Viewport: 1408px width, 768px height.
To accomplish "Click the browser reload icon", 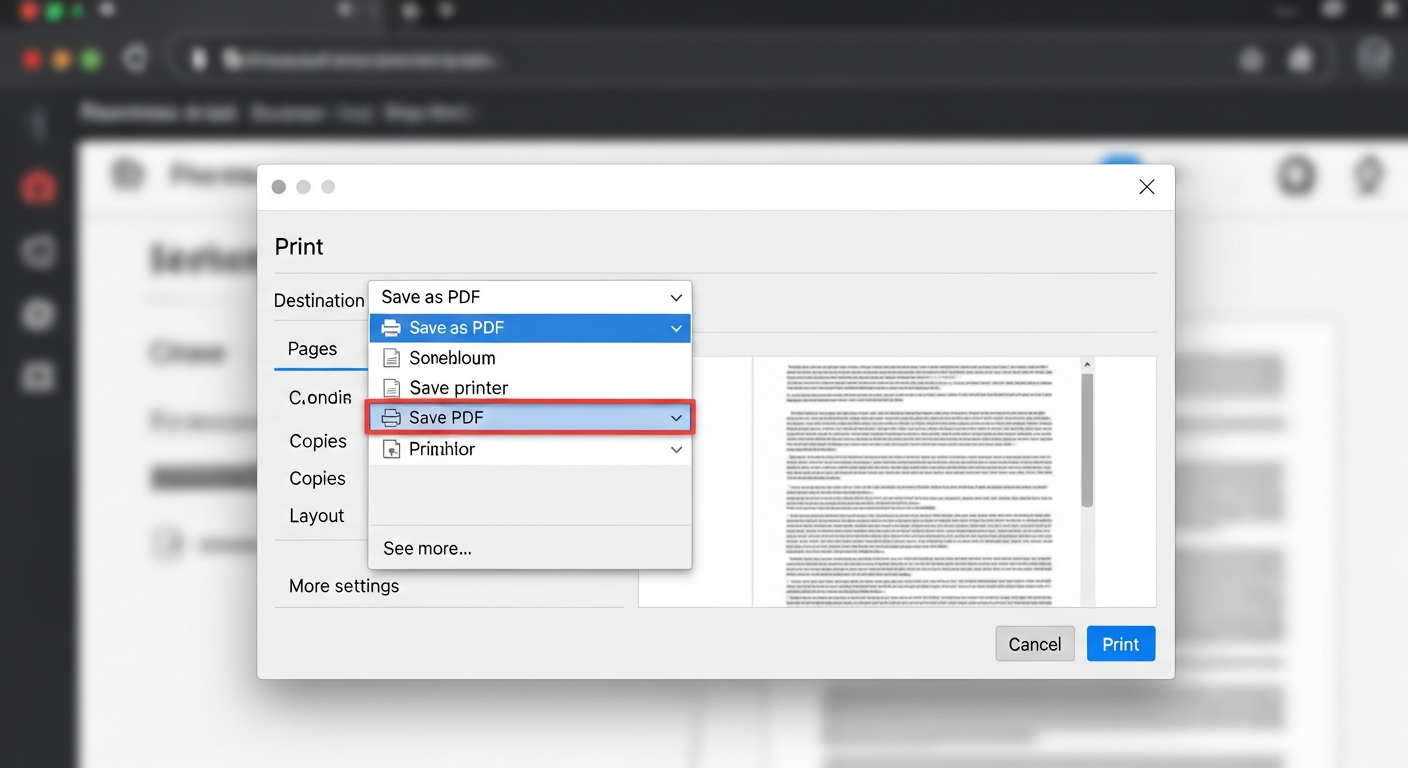I will point(135,59).
